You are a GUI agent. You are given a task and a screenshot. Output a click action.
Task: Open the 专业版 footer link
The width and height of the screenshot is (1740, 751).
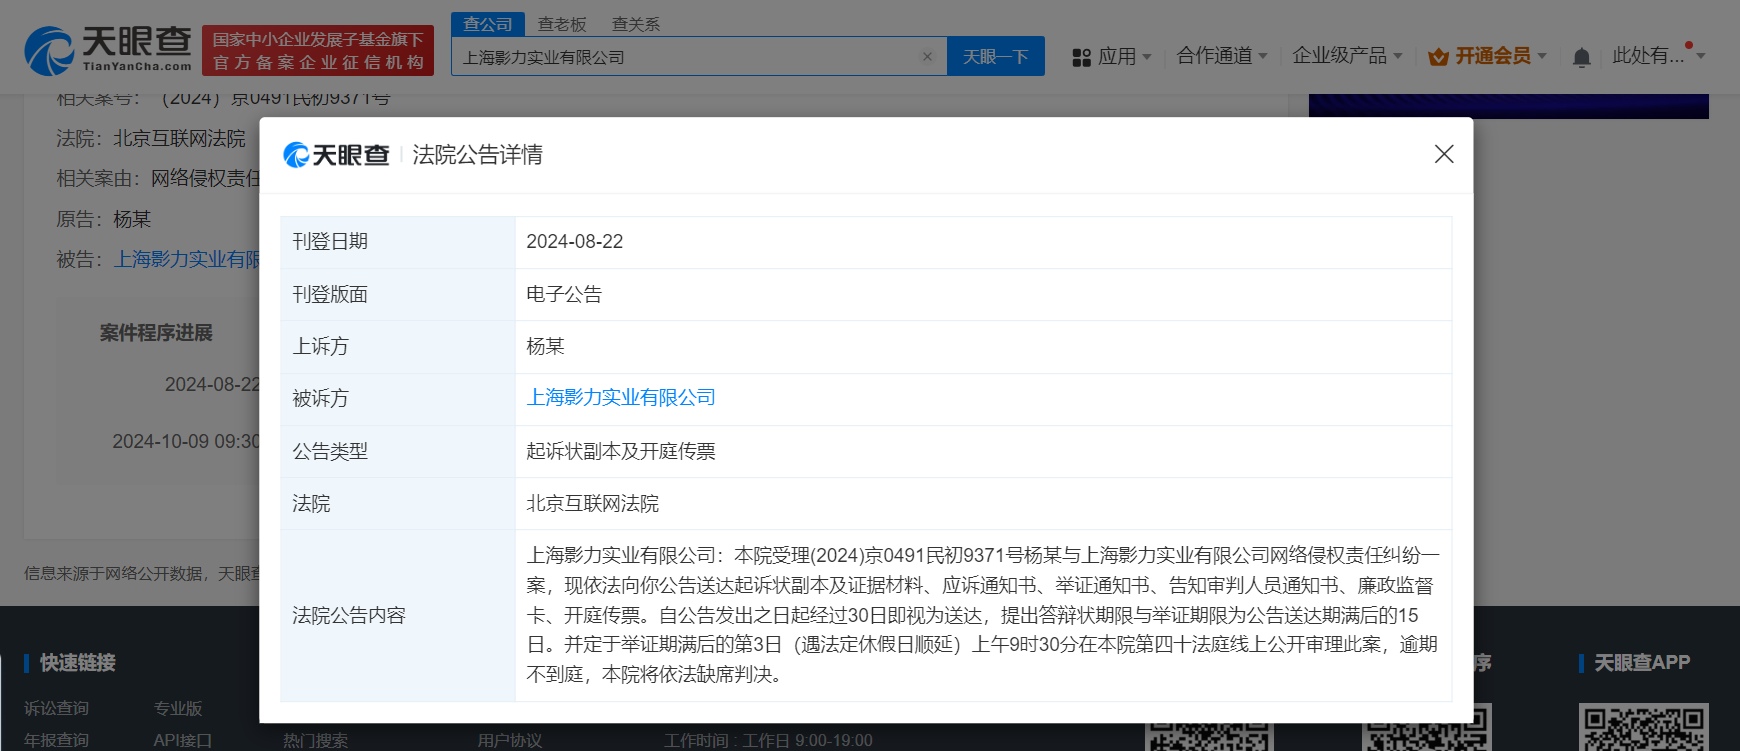[178, 708]
